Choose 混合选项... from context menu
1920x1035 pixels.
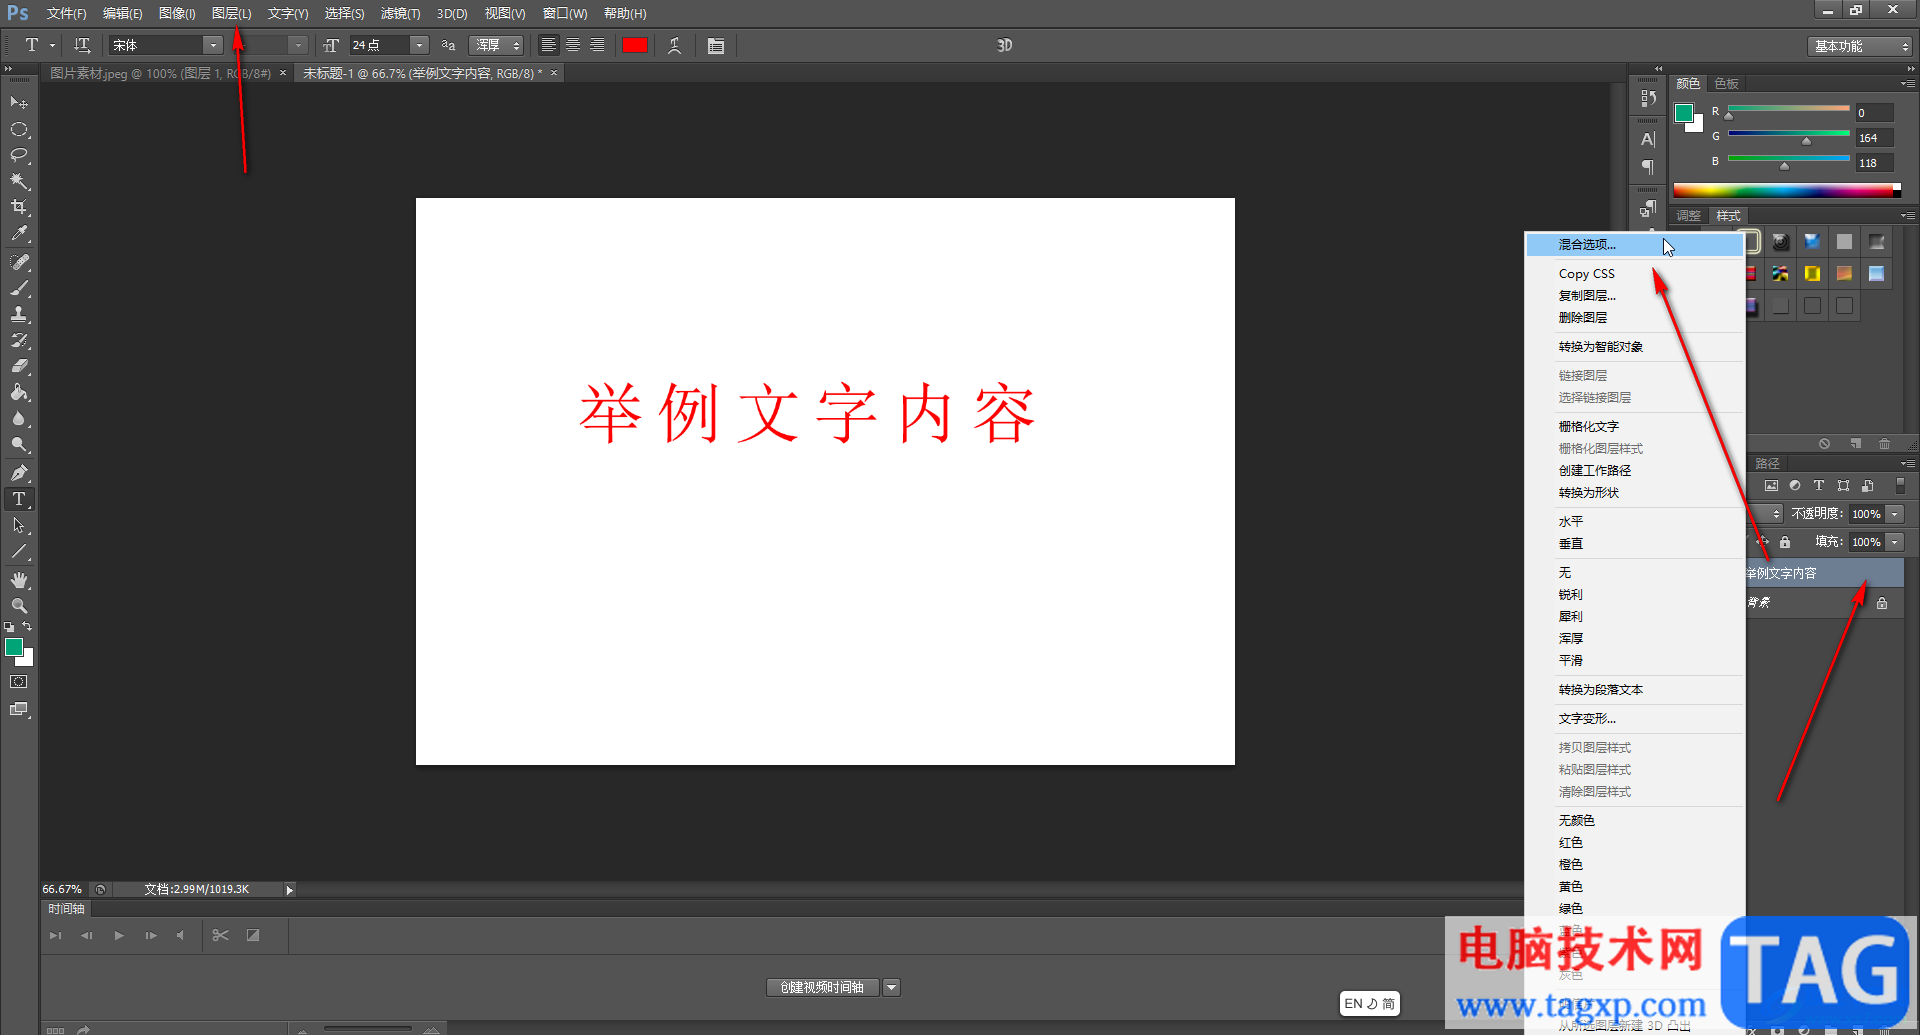pyautogui.click(x=1634, y=244)
